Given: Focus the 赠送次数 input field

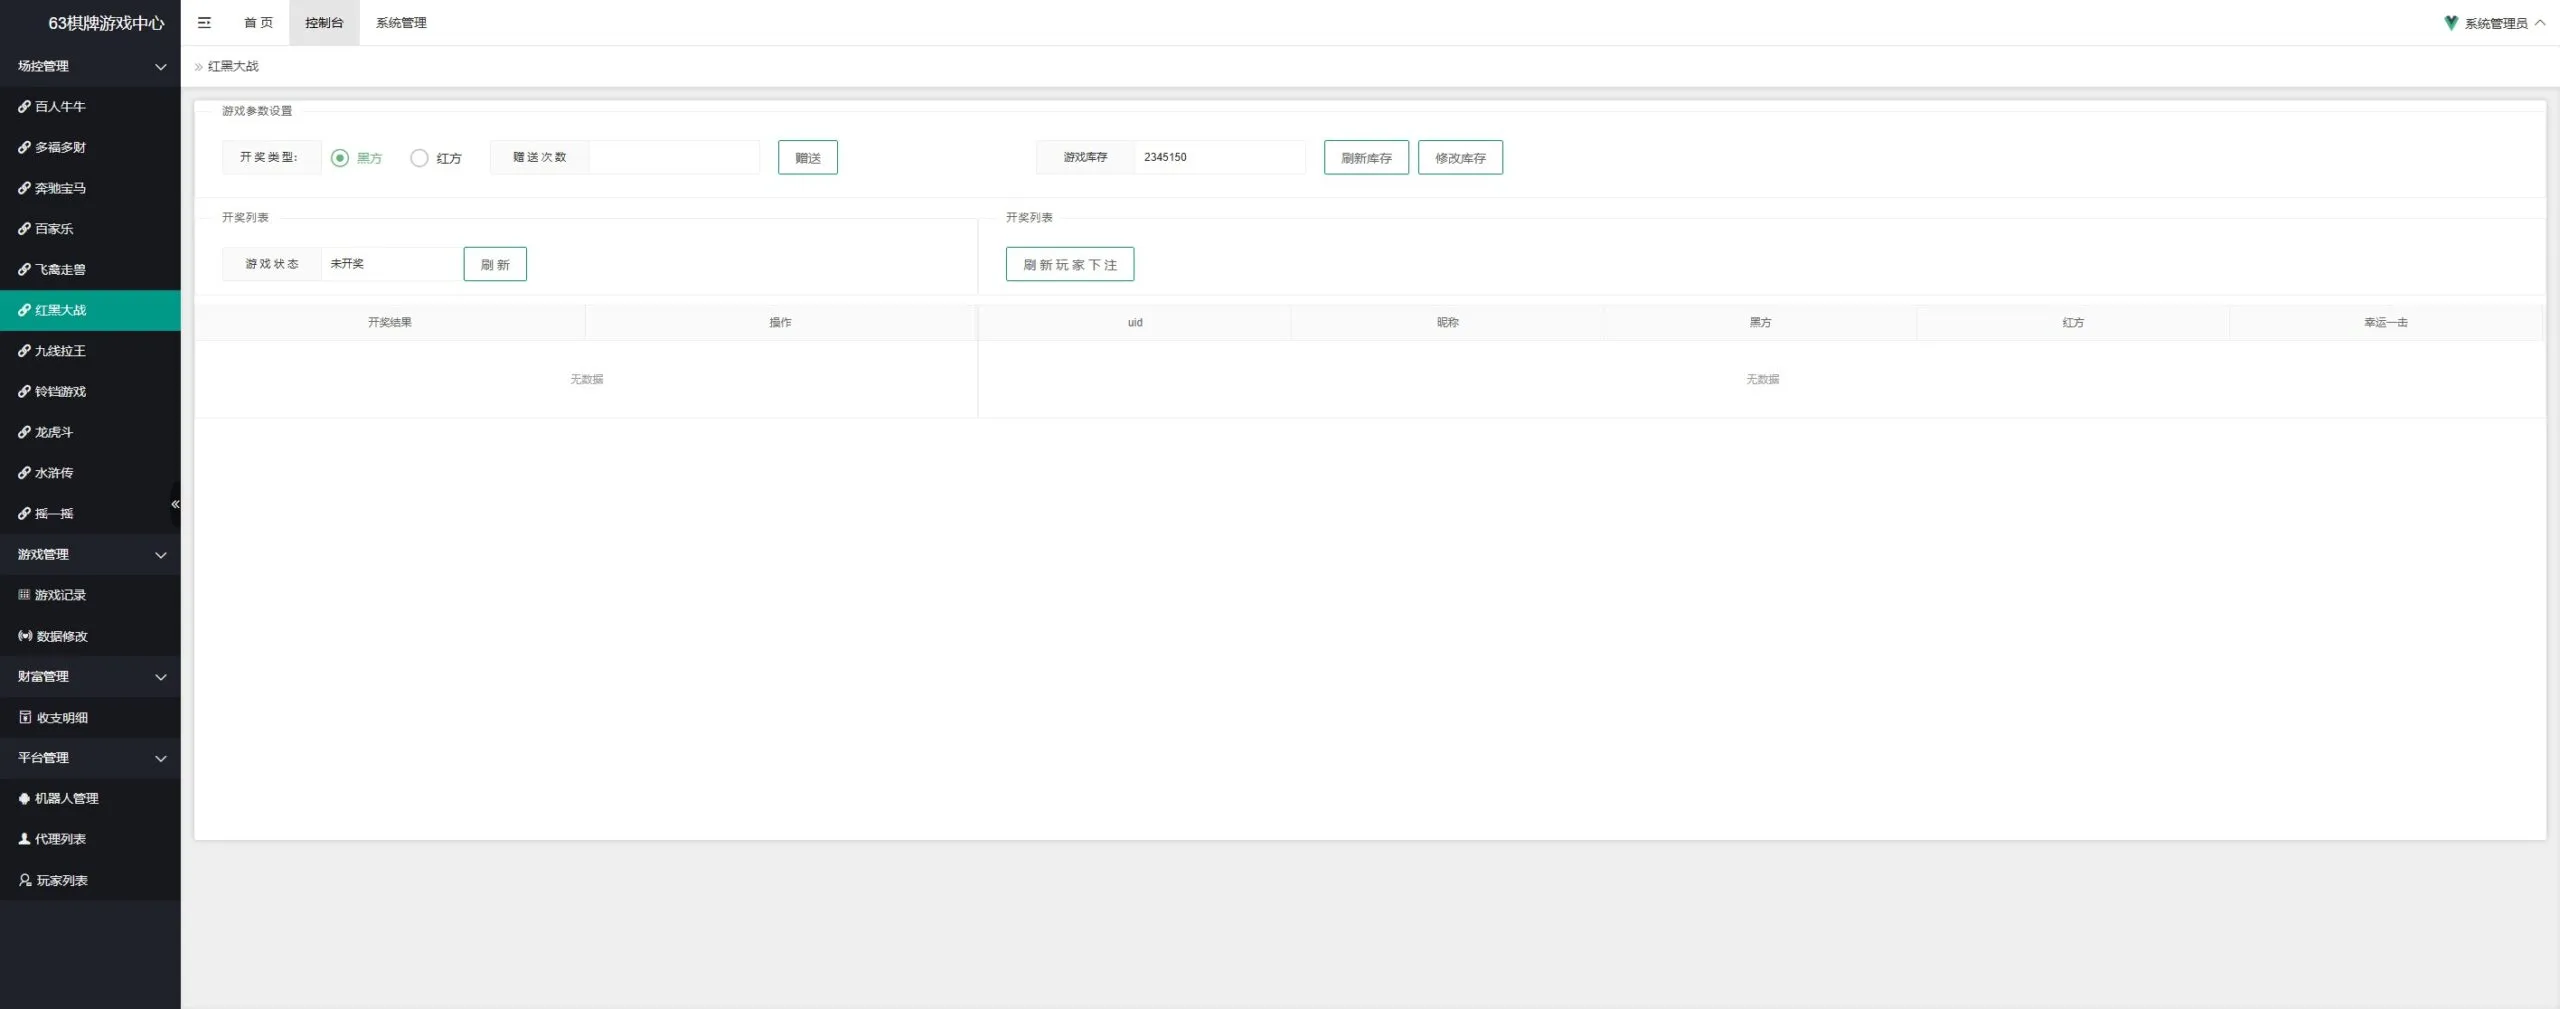Looking at the screenshot, I should pos(674,157).
